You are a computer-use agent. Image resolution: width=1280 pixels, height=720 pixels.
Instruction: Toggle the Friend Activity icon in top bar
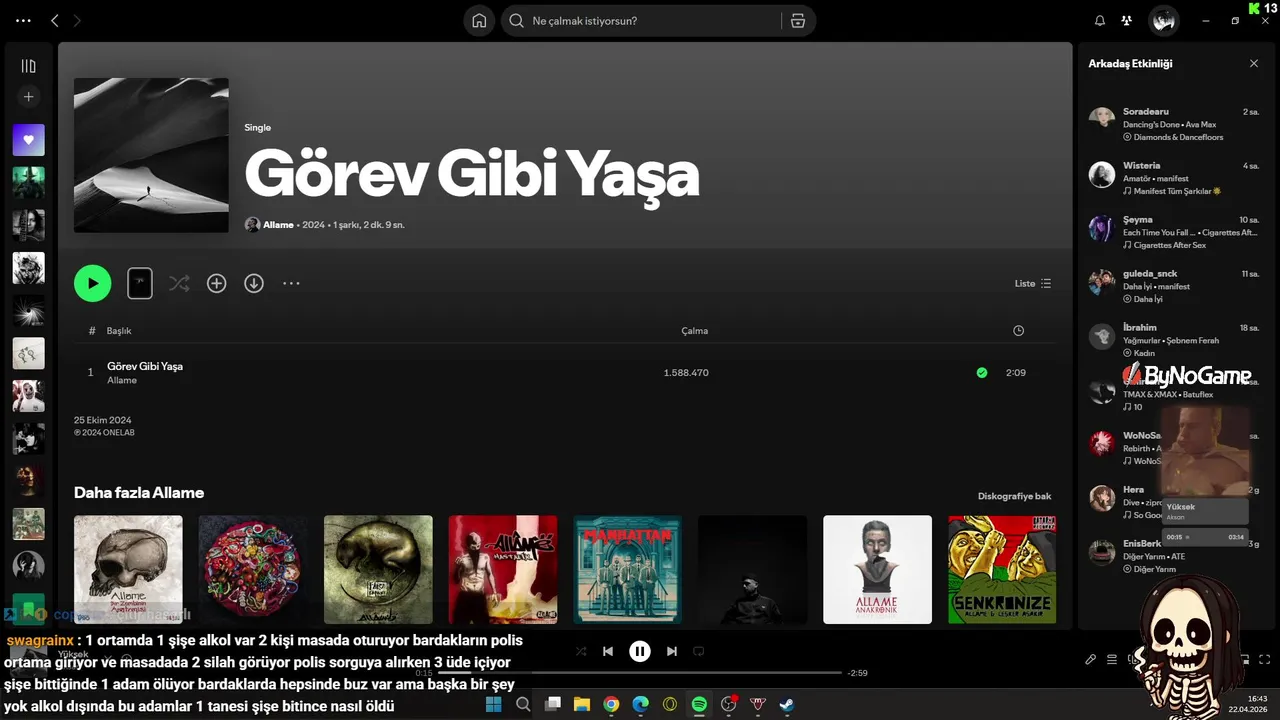tap(1127, 20)
